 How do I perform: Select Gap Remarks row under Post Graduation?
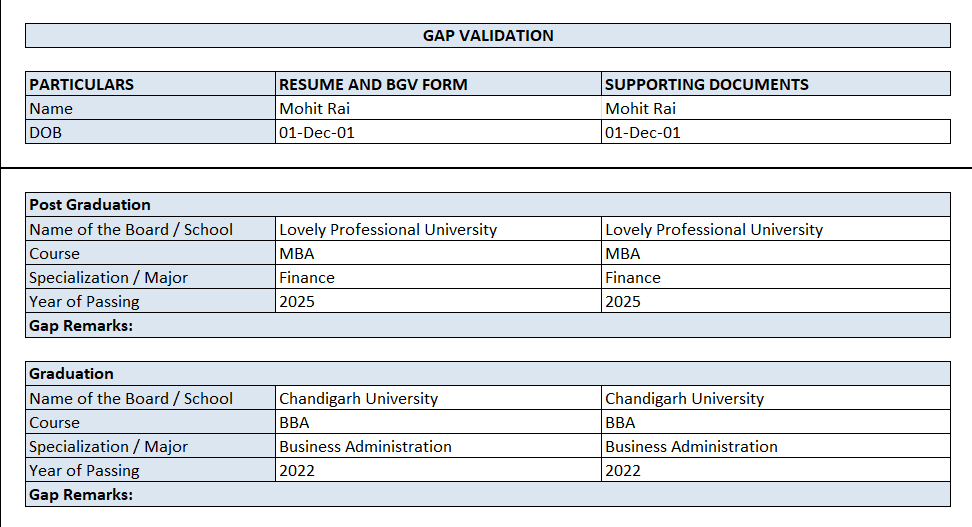click(488, 326)
